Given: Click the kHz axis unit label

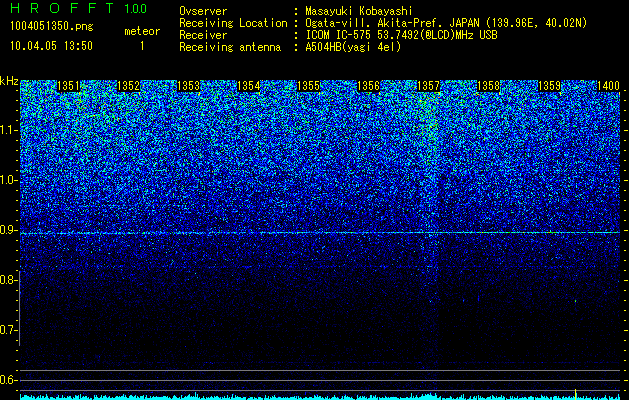Looking at the screenshot, I should 9,82.
